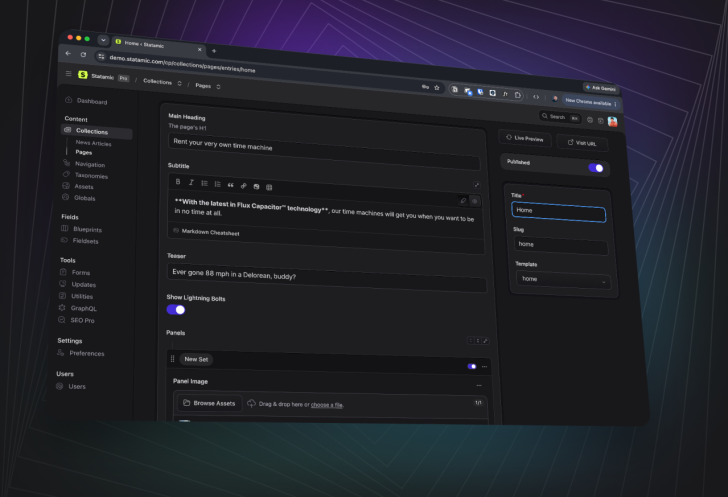The image size is (728, 497).
Task: Open Assets in sidebar
Action: coord(78,186)
